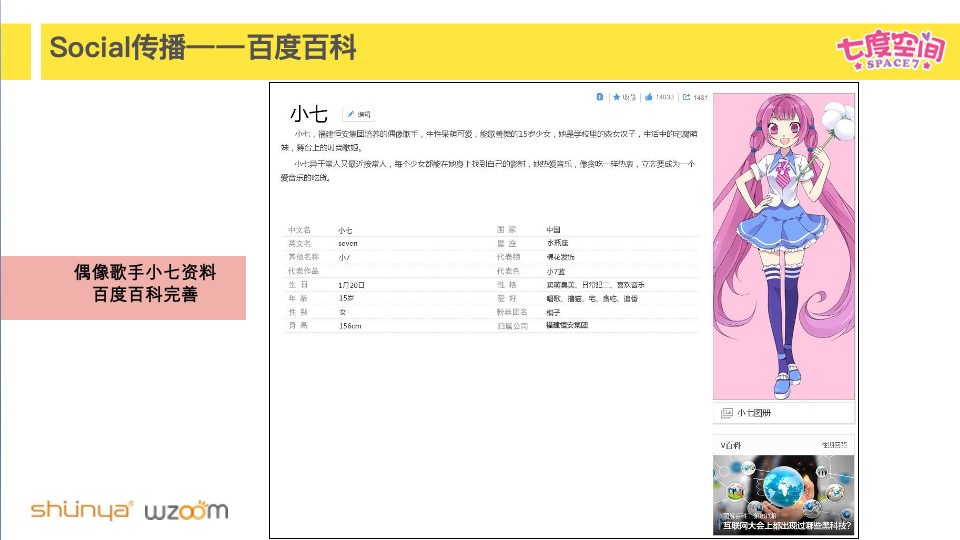Viewport: 960px width, 540px height.
Task: Click the 星座 value 水瓶座
Action: [x=558, y=243]
